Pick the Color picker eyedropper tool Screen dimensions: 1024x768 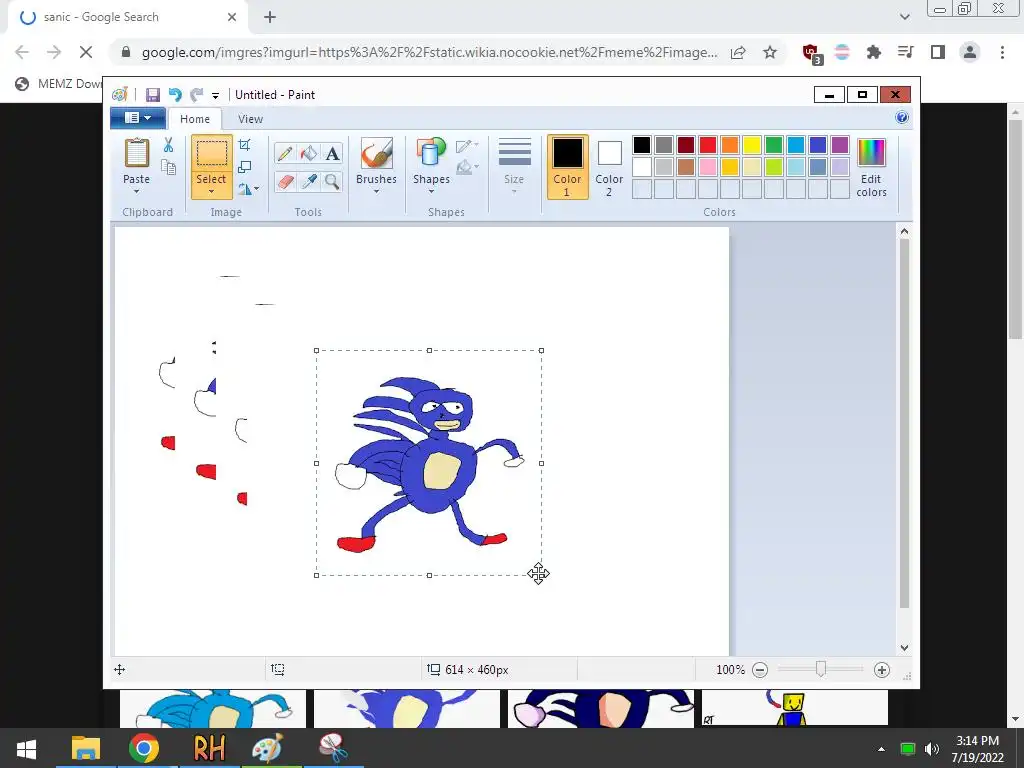click(308, 181)
